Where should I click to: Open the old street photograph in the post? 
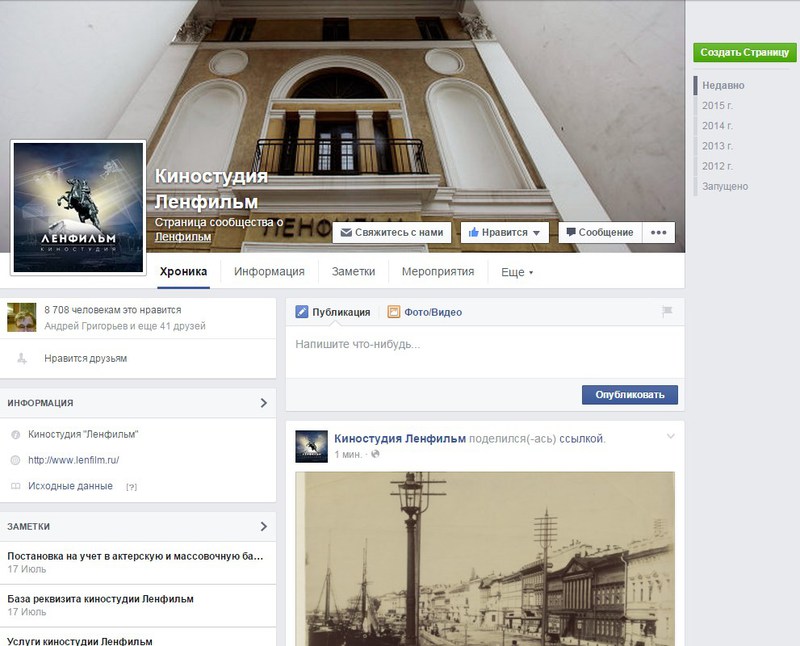coord(485,559)
